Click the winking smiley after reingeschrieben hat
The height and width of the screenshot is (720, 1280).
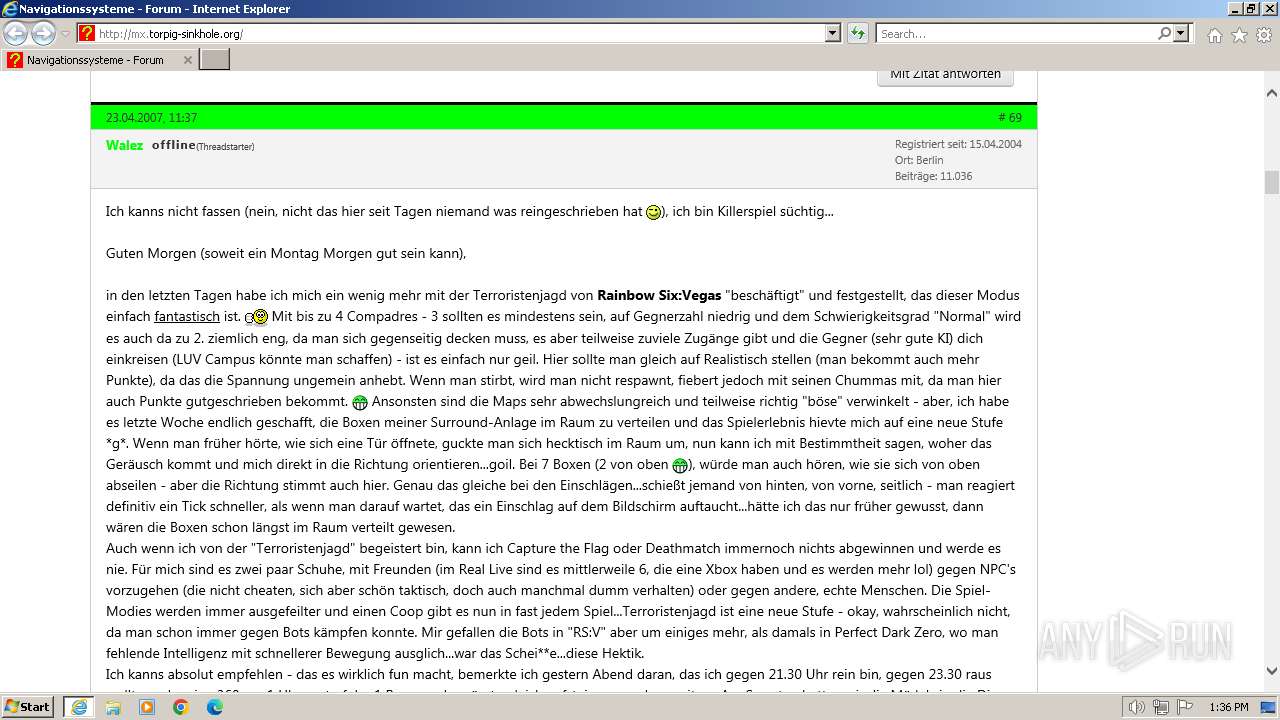point(653,212)
